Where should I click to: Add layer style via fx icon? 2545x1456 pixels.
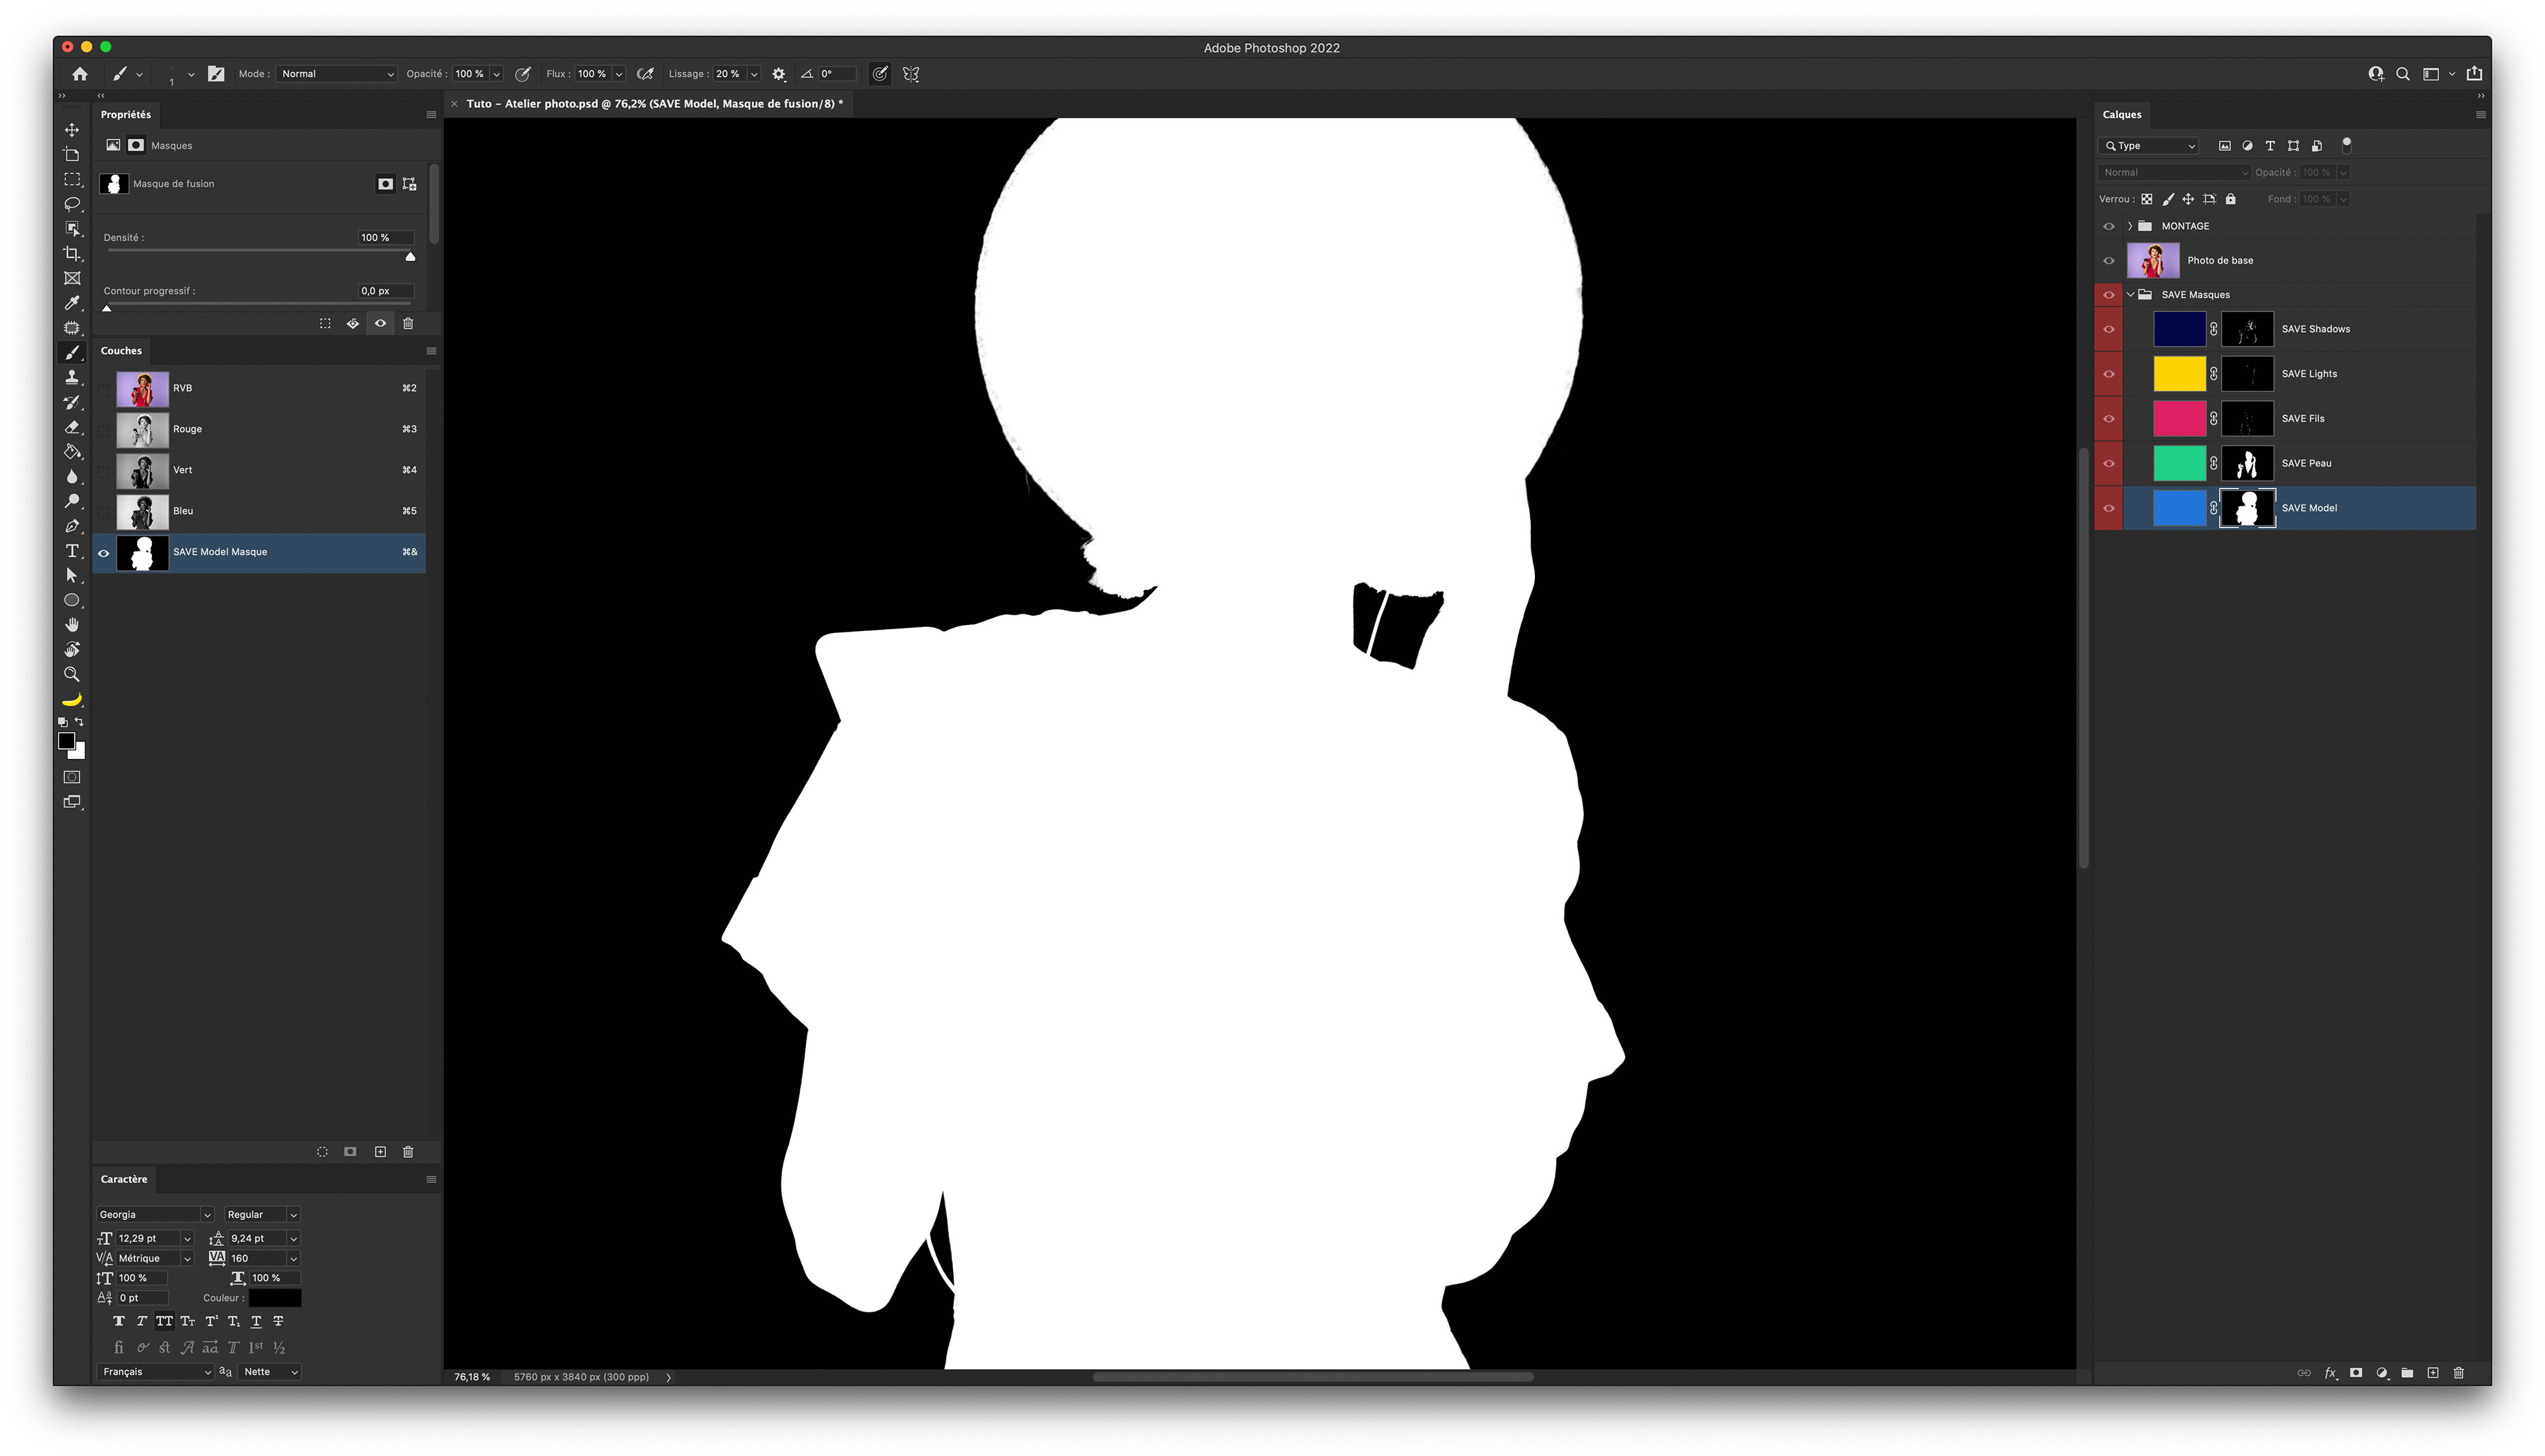pyautogui.click(x=2330, y=1373)
